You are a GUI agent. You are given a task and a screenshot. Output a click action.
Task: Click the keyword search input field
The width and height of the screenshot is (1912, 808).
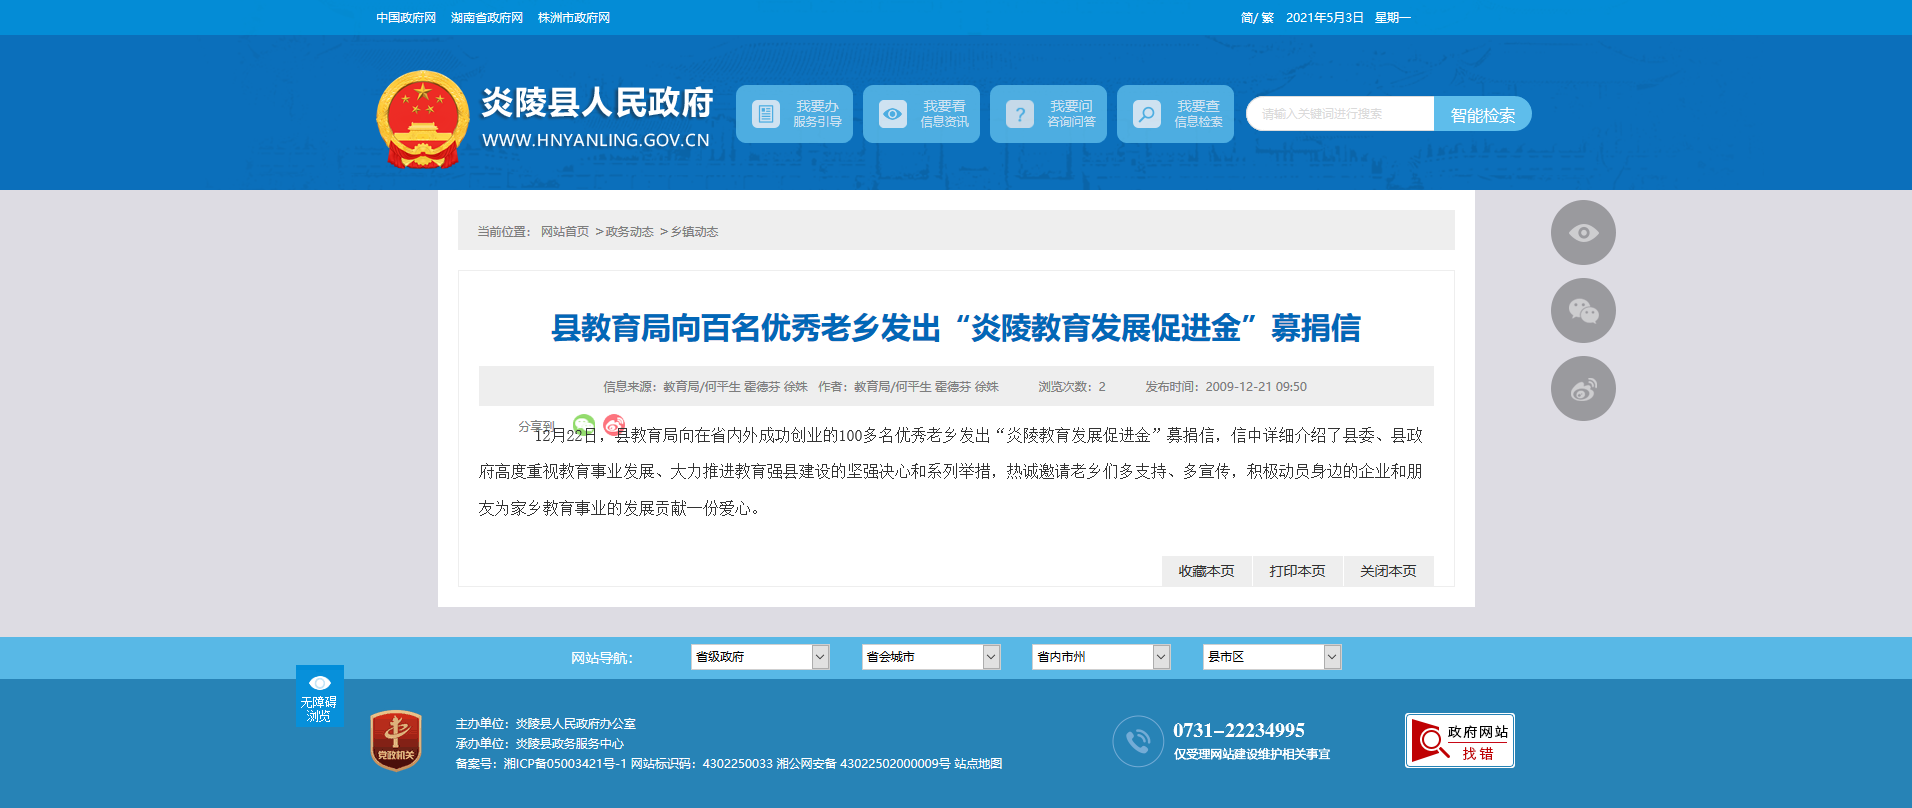[1340, 114]
